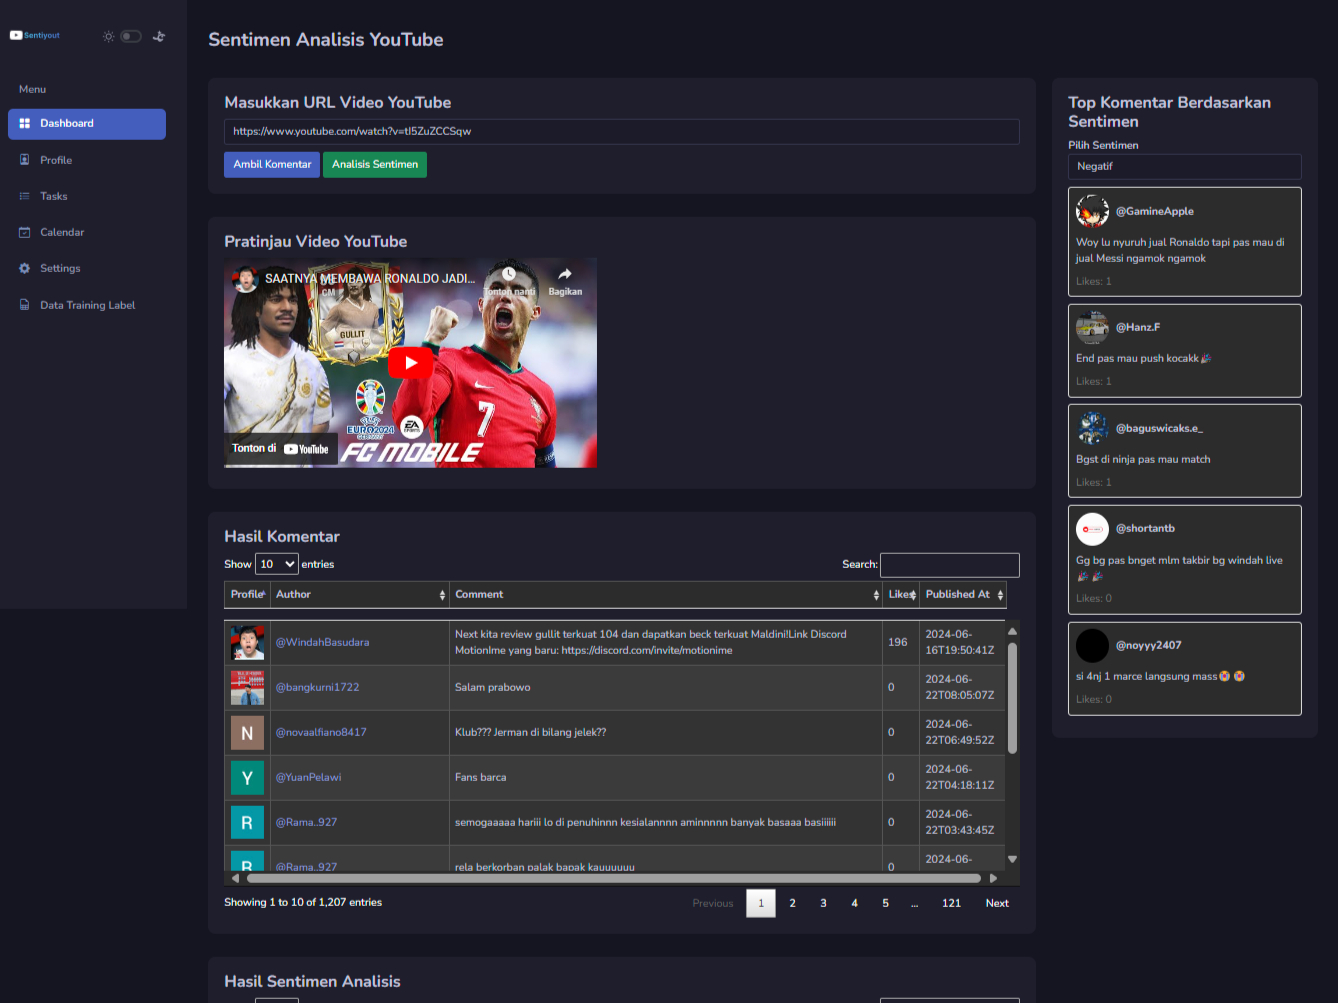Click the Tonton nanti clock icon
Screen dimensions: 1338x1003
[509, 275]
